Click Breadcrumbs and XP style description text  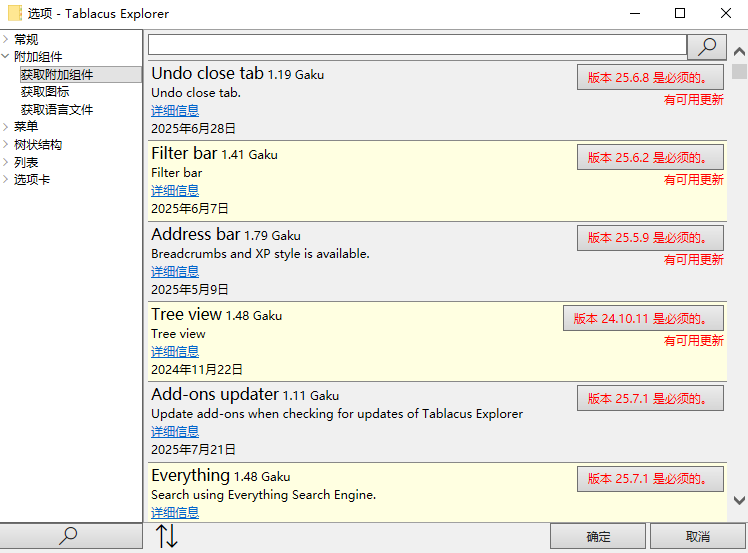pyautogui.click(x=260, y=254)
